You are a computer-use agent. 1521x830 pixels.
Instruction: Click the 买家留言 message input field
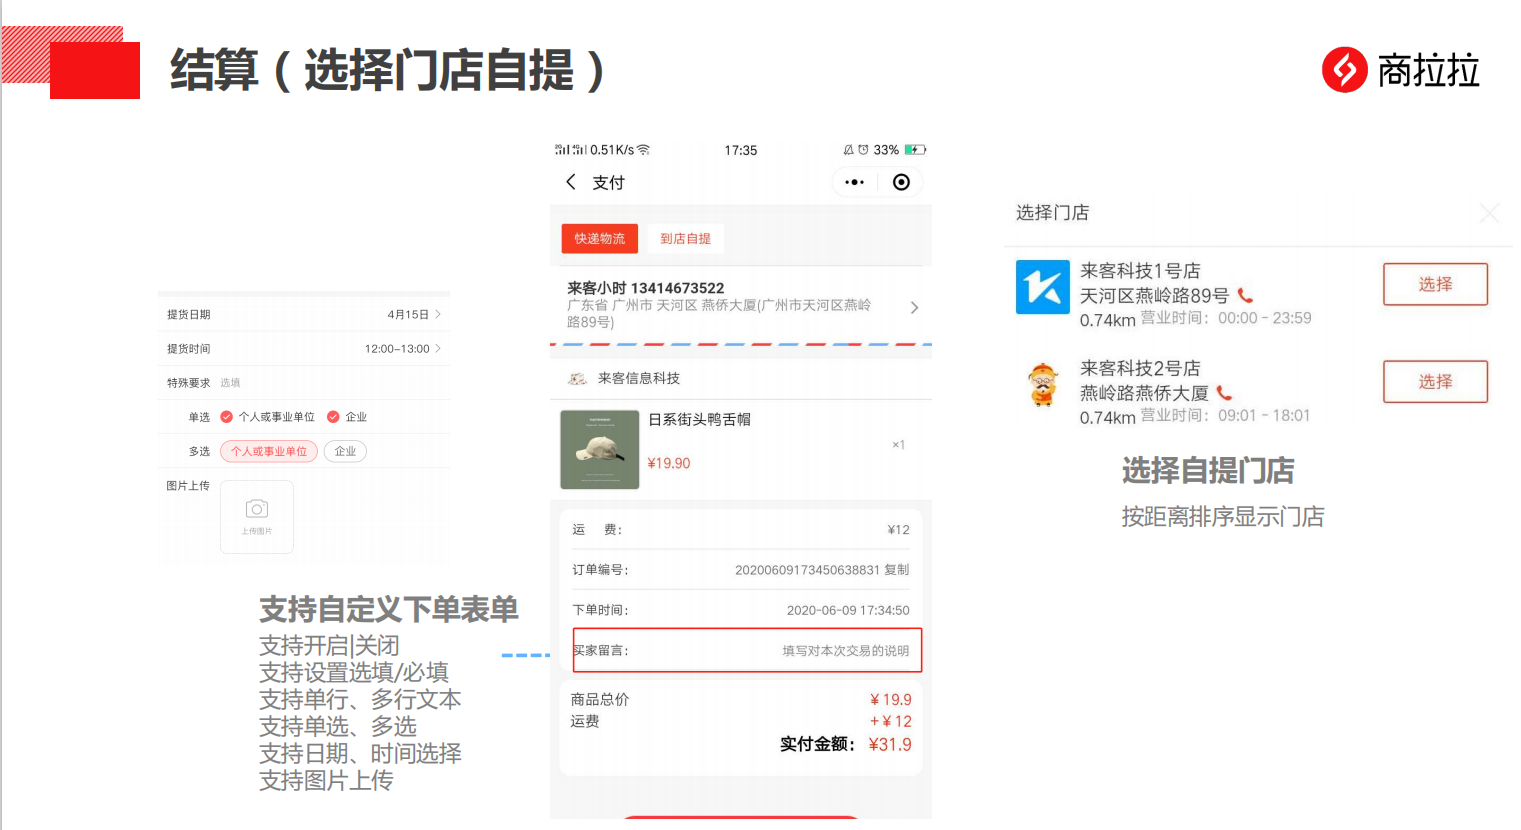coord(747,650)
